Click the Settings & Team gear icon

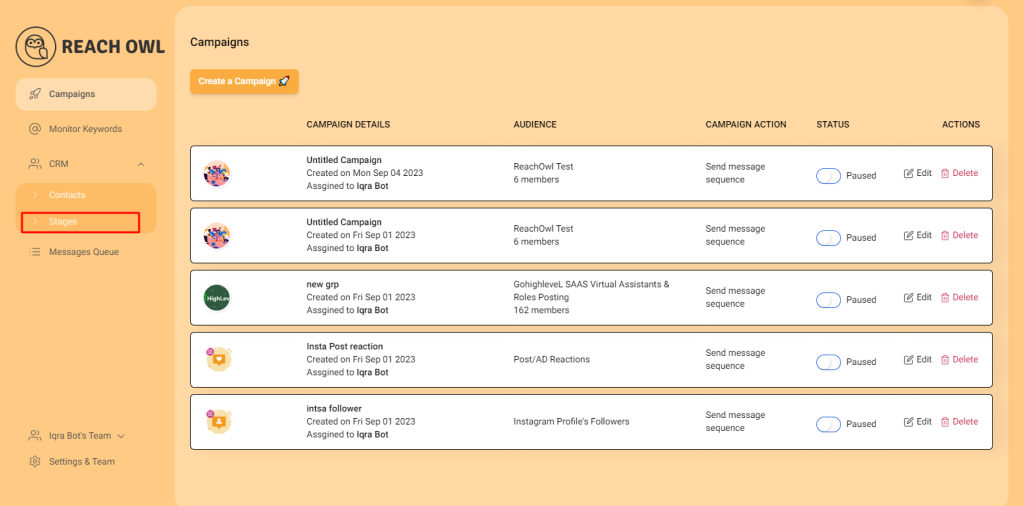[35, 462]
